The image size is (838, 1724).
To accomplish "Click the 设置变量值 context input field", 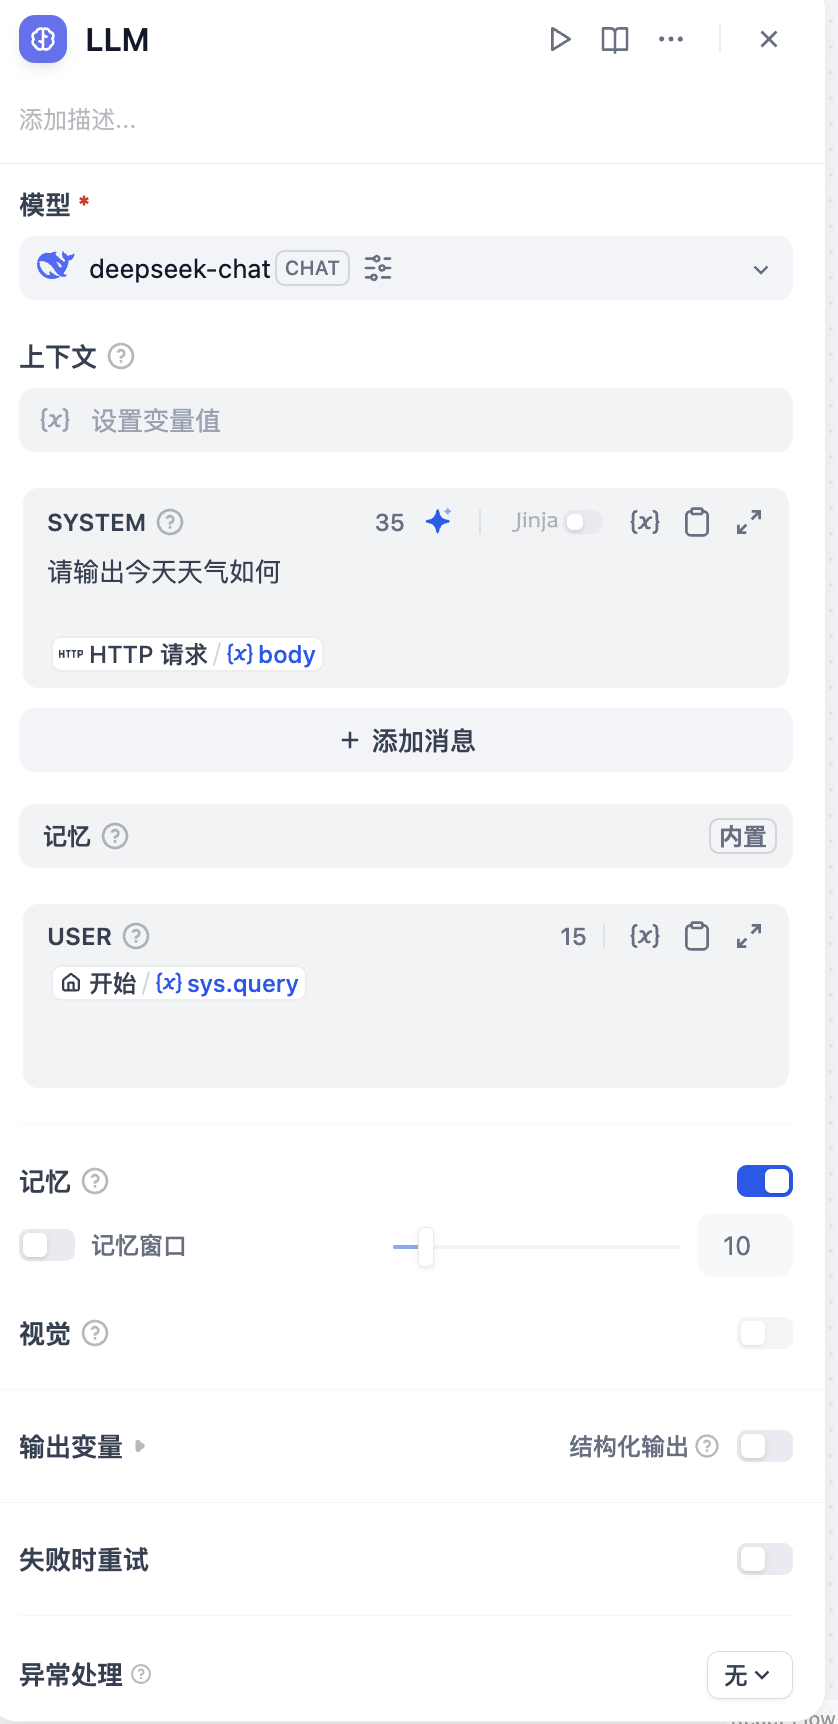I will click(x=406, y=420).
